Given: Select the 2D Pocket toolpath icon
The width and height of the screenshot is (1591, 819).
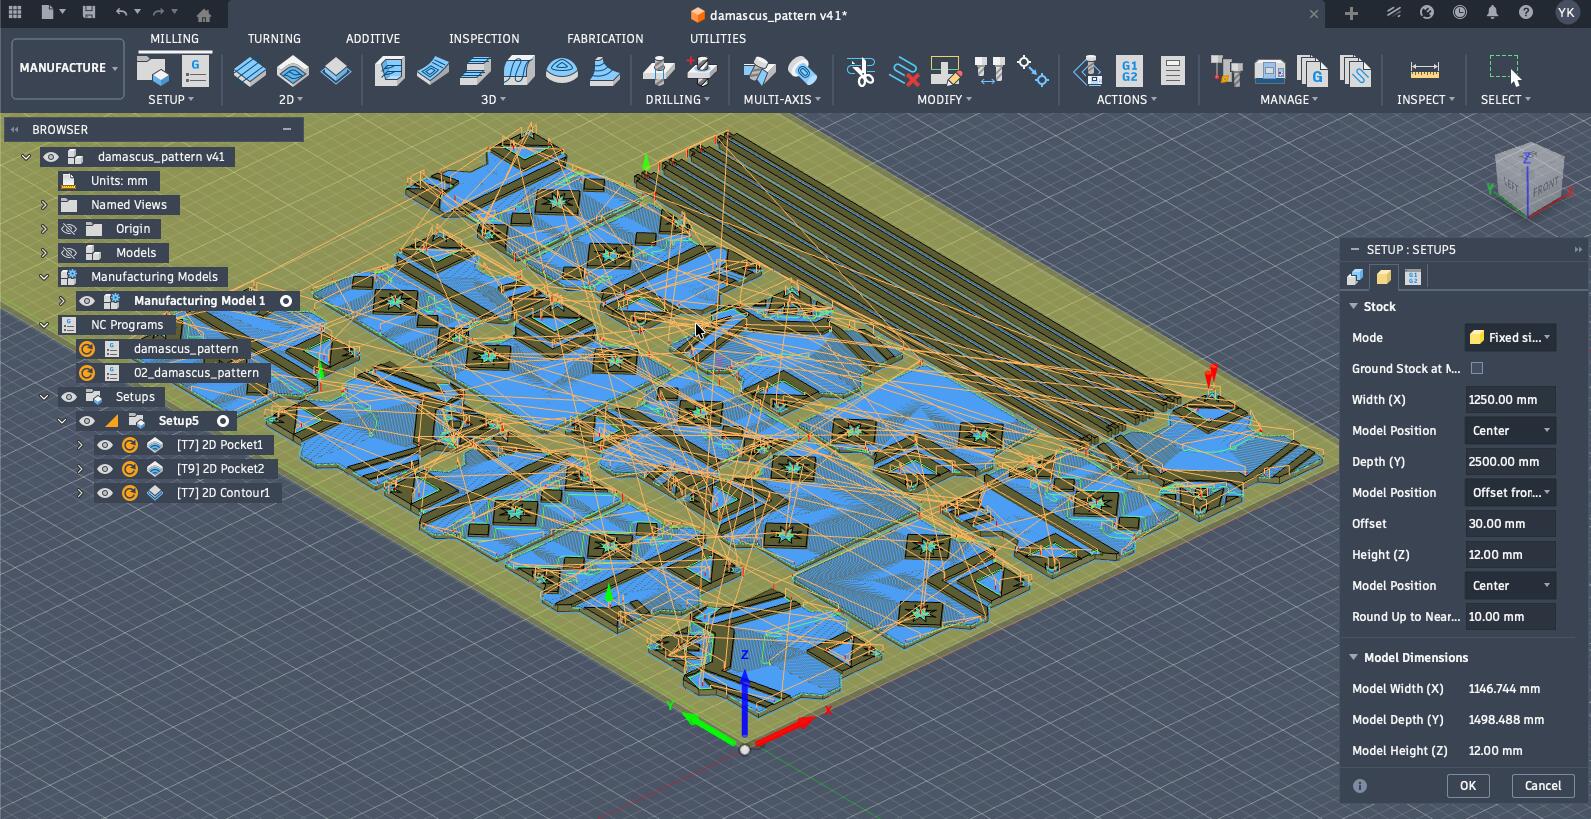Looking at the screenshot, I should [293, 71].
